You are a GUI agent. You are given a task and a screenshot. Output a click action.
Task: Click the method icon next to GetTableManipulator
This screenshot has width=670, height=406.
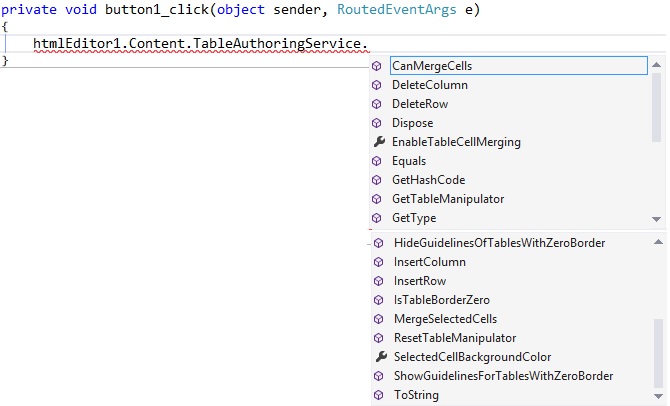[377, 199]
